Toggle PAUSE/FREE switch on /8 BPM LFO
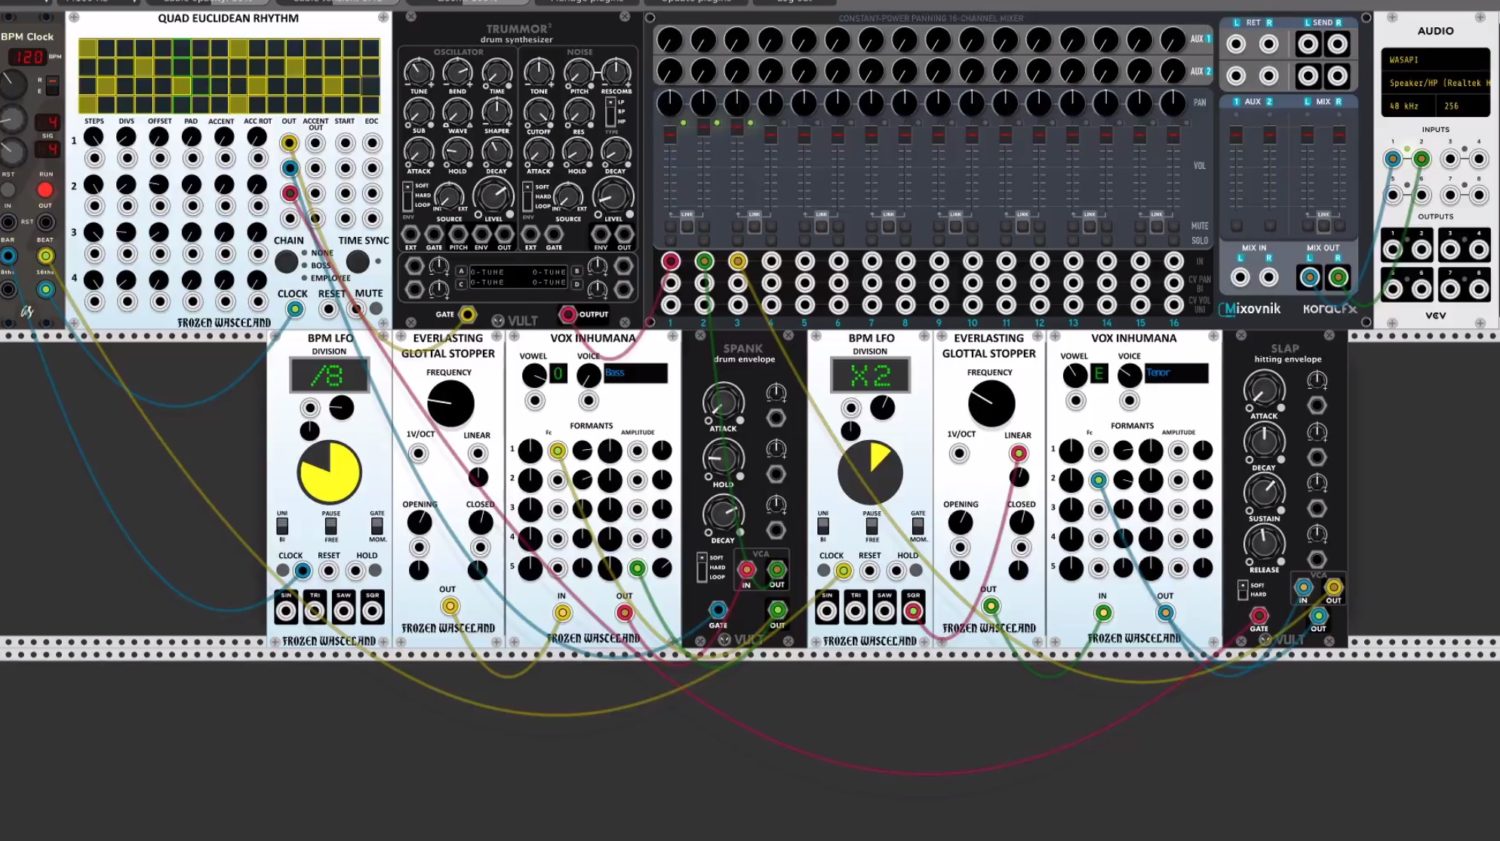 (330, 526)
